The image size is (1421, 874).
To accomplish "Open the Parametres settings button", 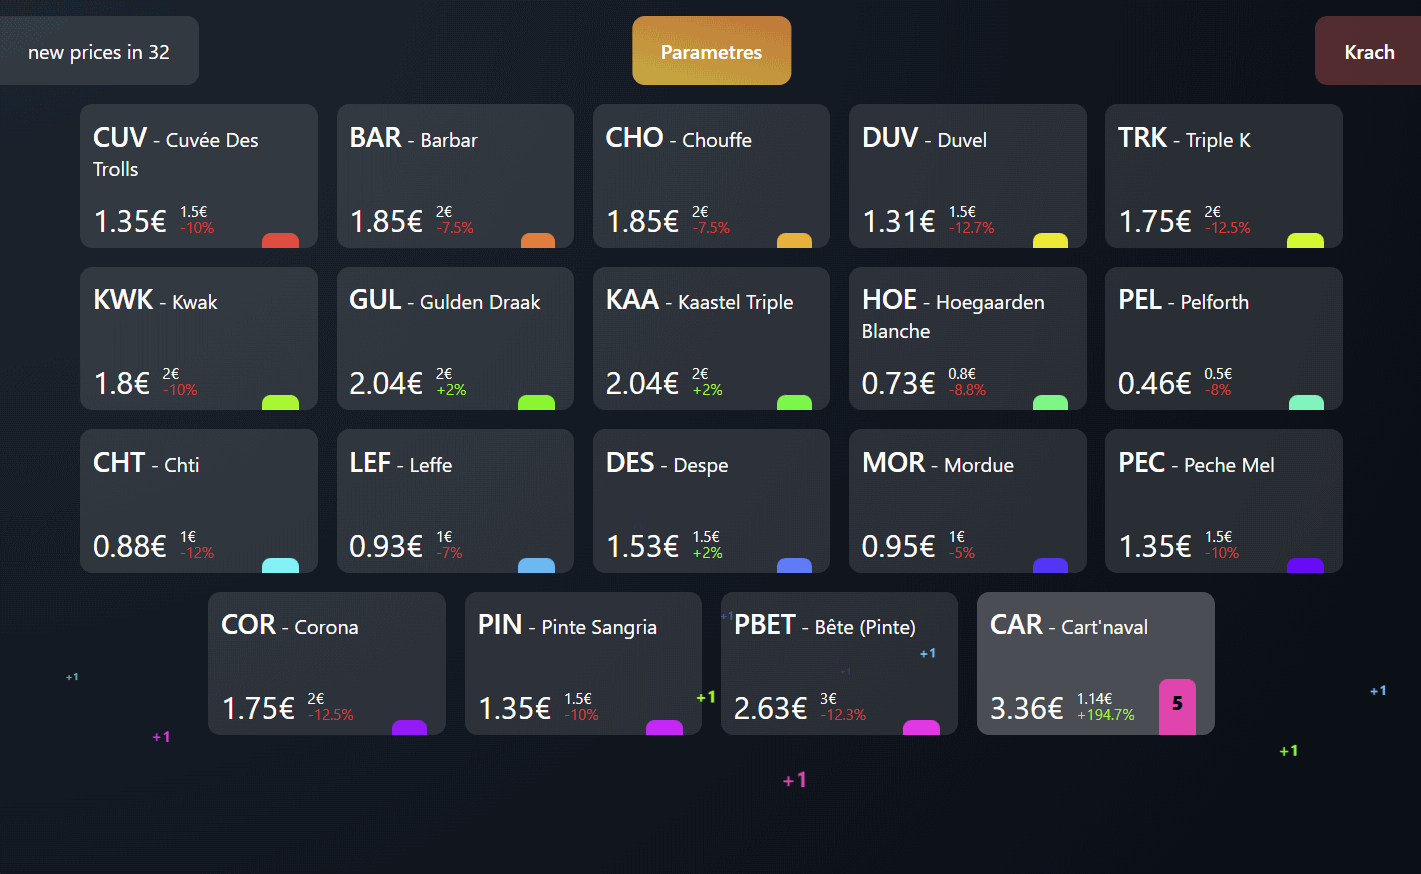I will click(x=711, y=51).
